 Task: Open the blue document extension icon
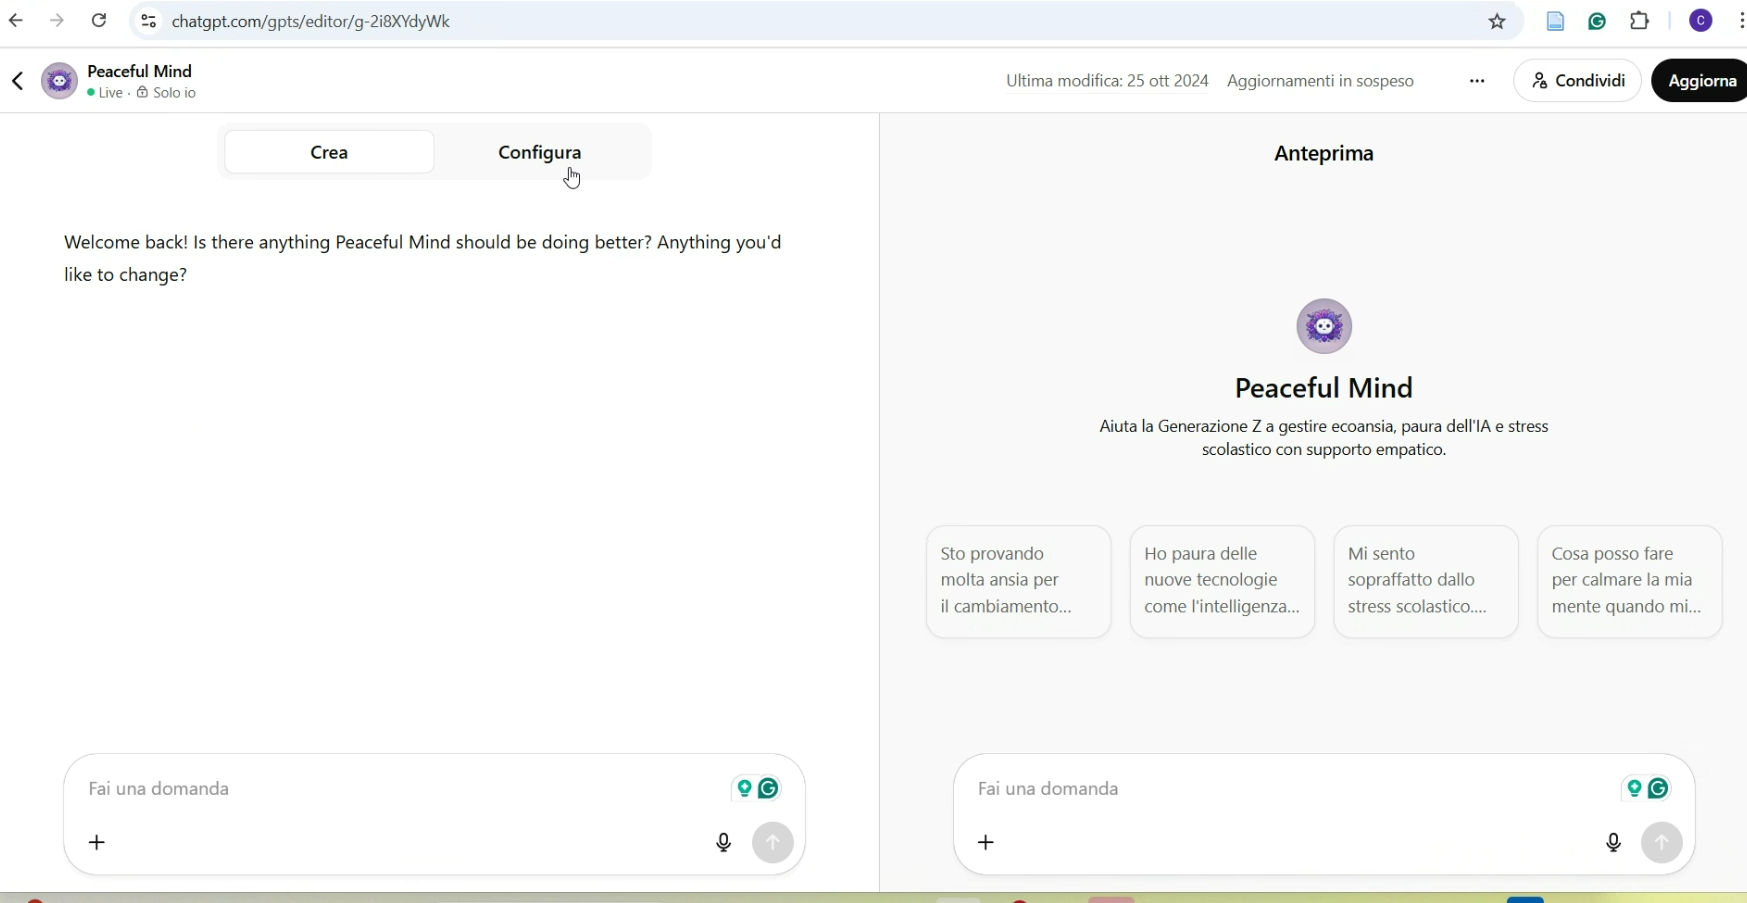click(1555, 21)
